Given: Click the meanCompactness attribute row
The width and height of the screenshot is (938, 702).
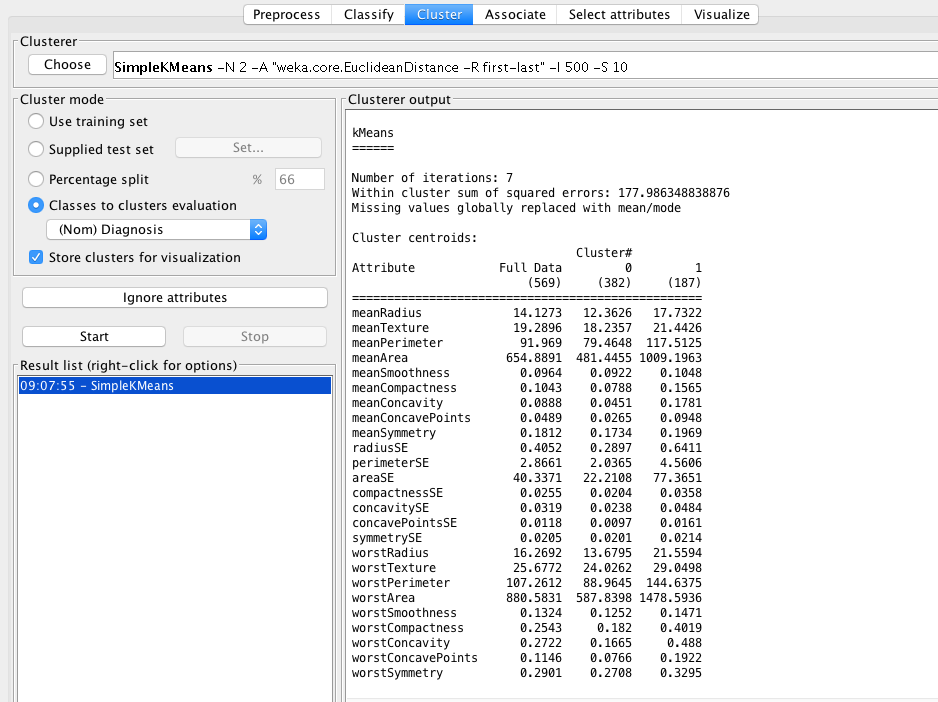Looking at the screenshot, I should (526, 388).
